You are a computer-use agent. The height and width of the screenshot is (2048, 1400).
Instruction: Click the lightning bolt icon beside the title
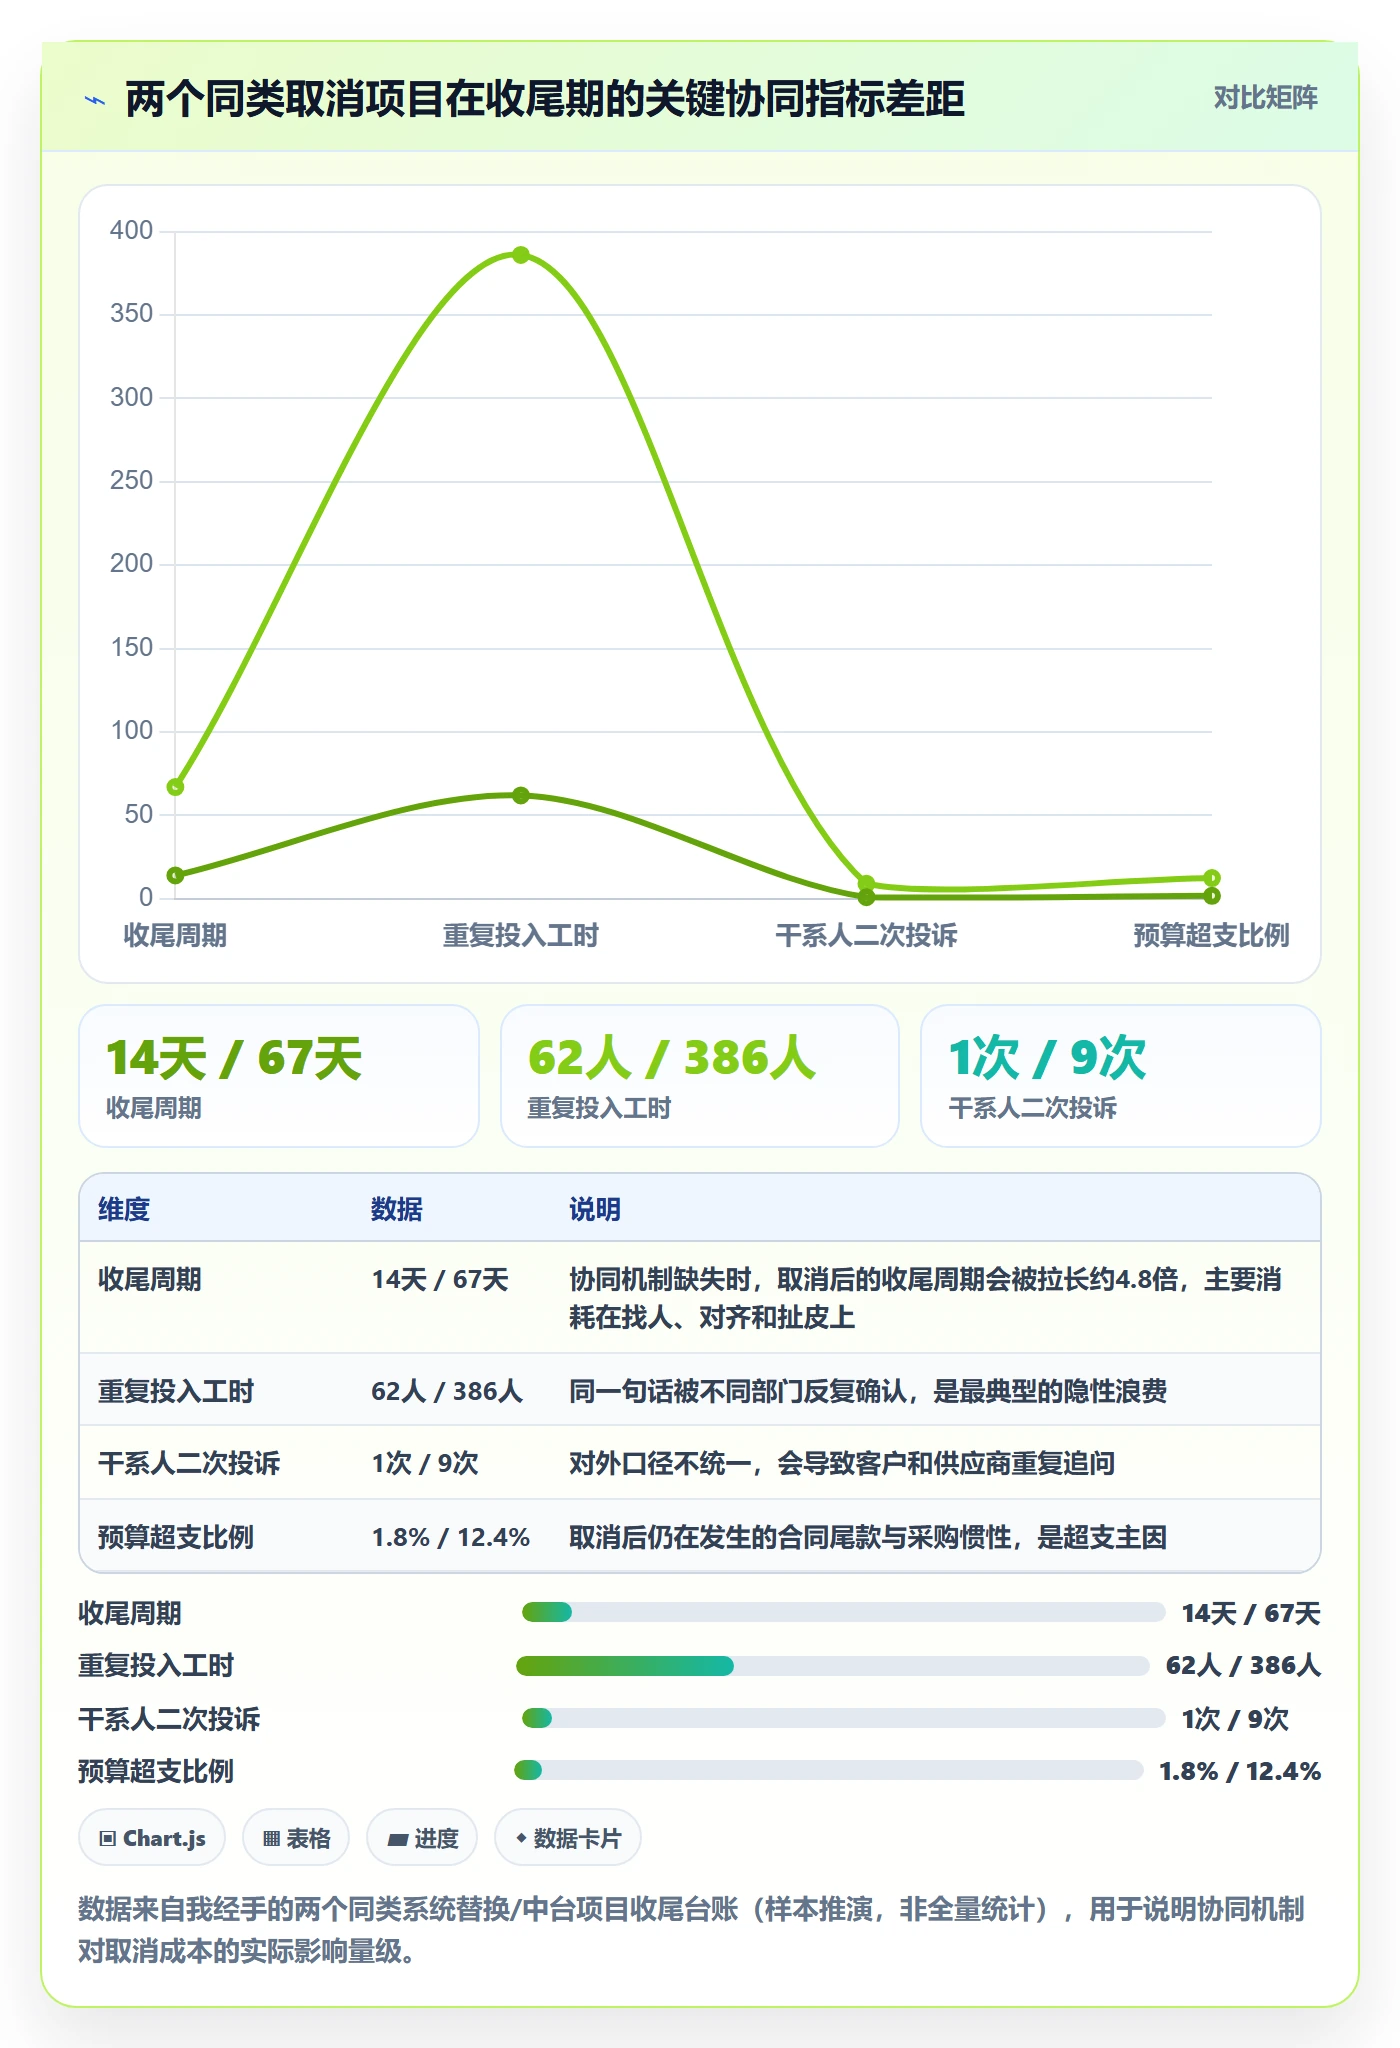coord(95,100)
